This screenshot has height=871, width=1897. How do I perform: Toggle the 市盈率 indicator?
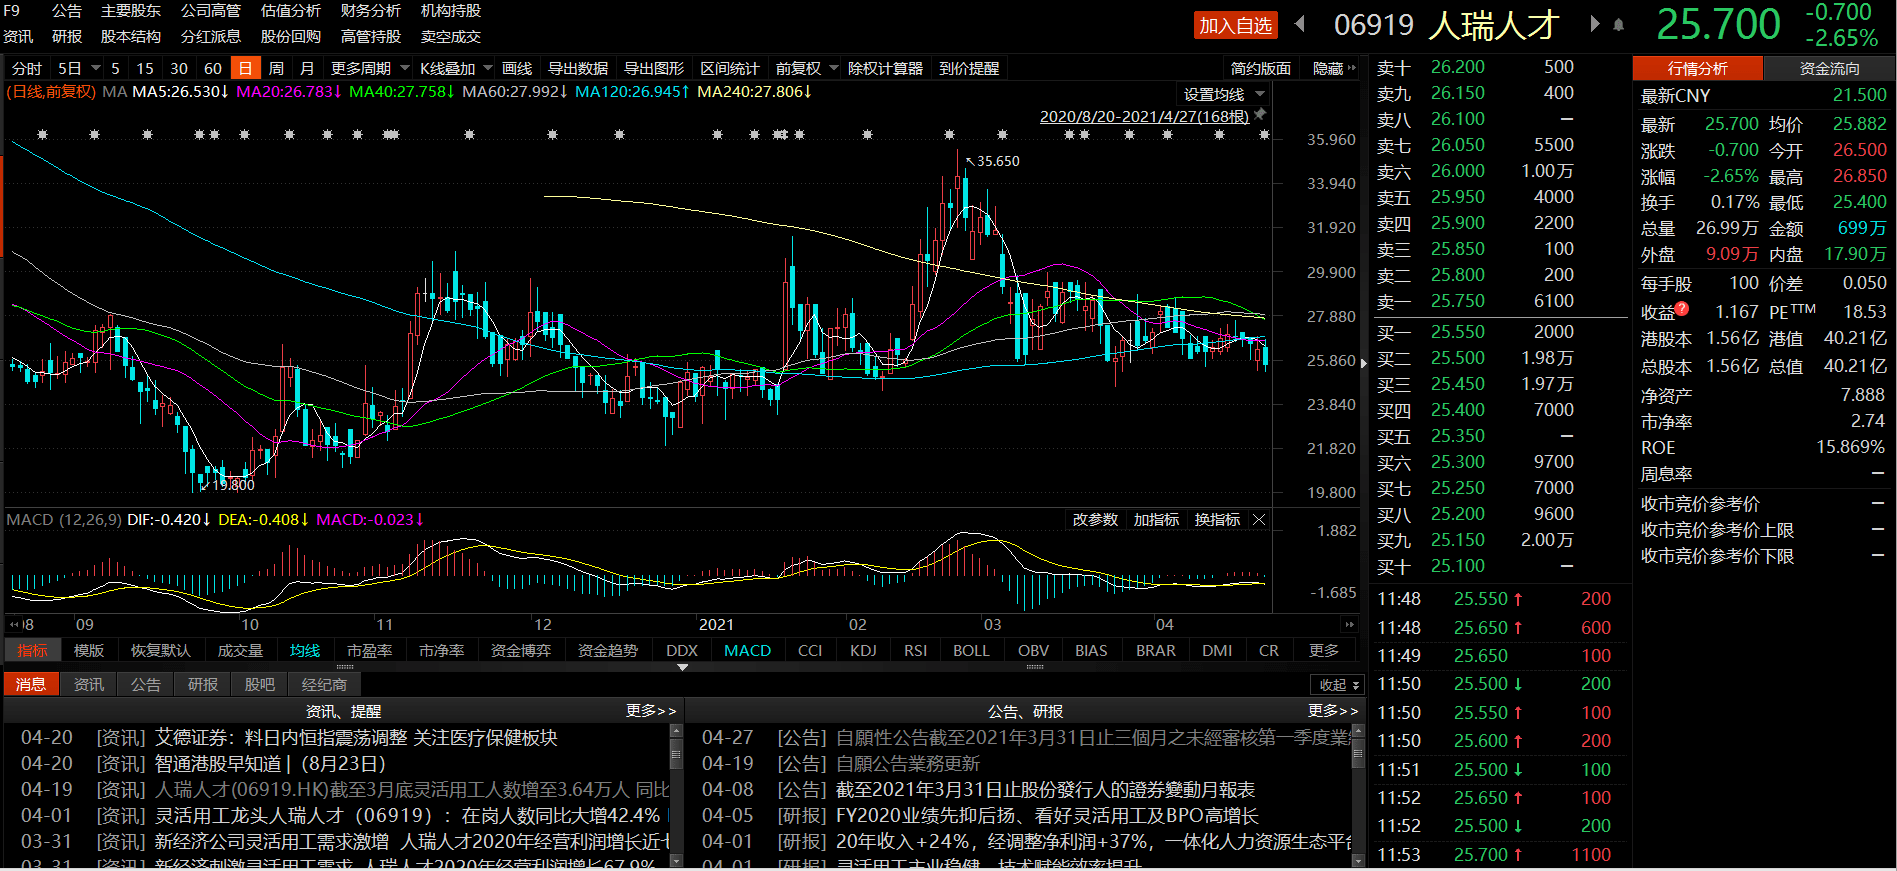point(369,651)
